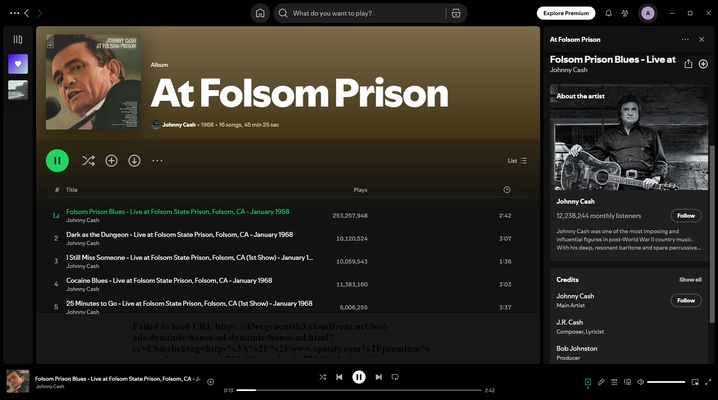
Task: Change the List view mode
Action: point(517,161)
